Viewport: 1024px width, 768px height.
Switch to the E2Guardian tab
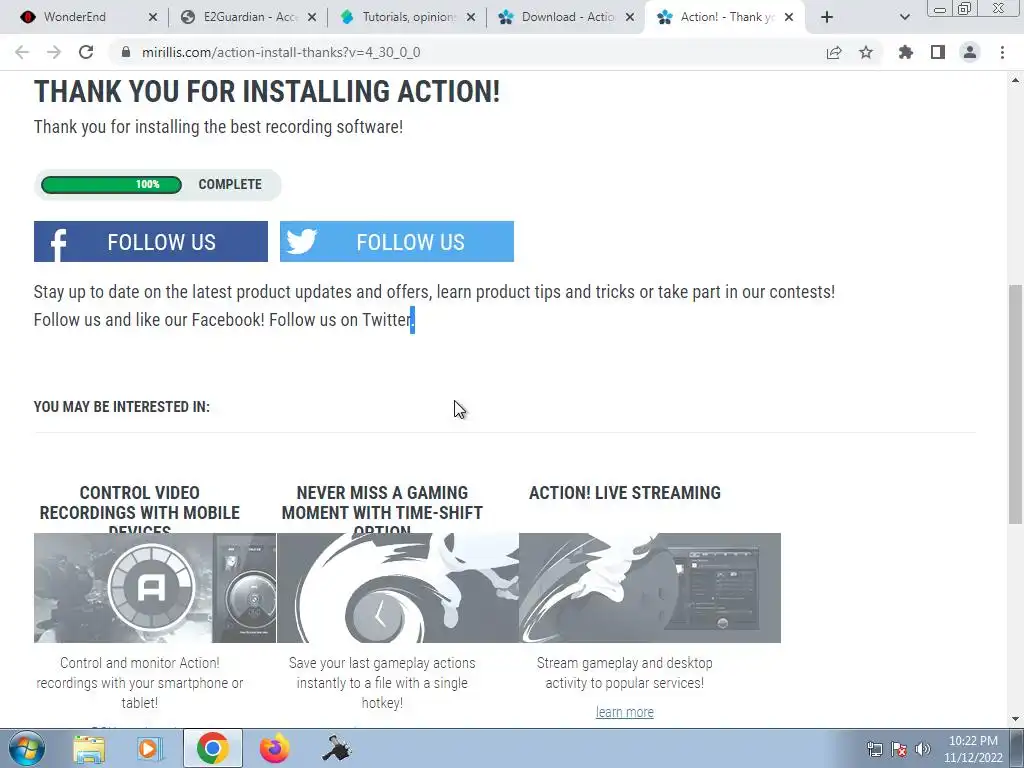(247, 17)
